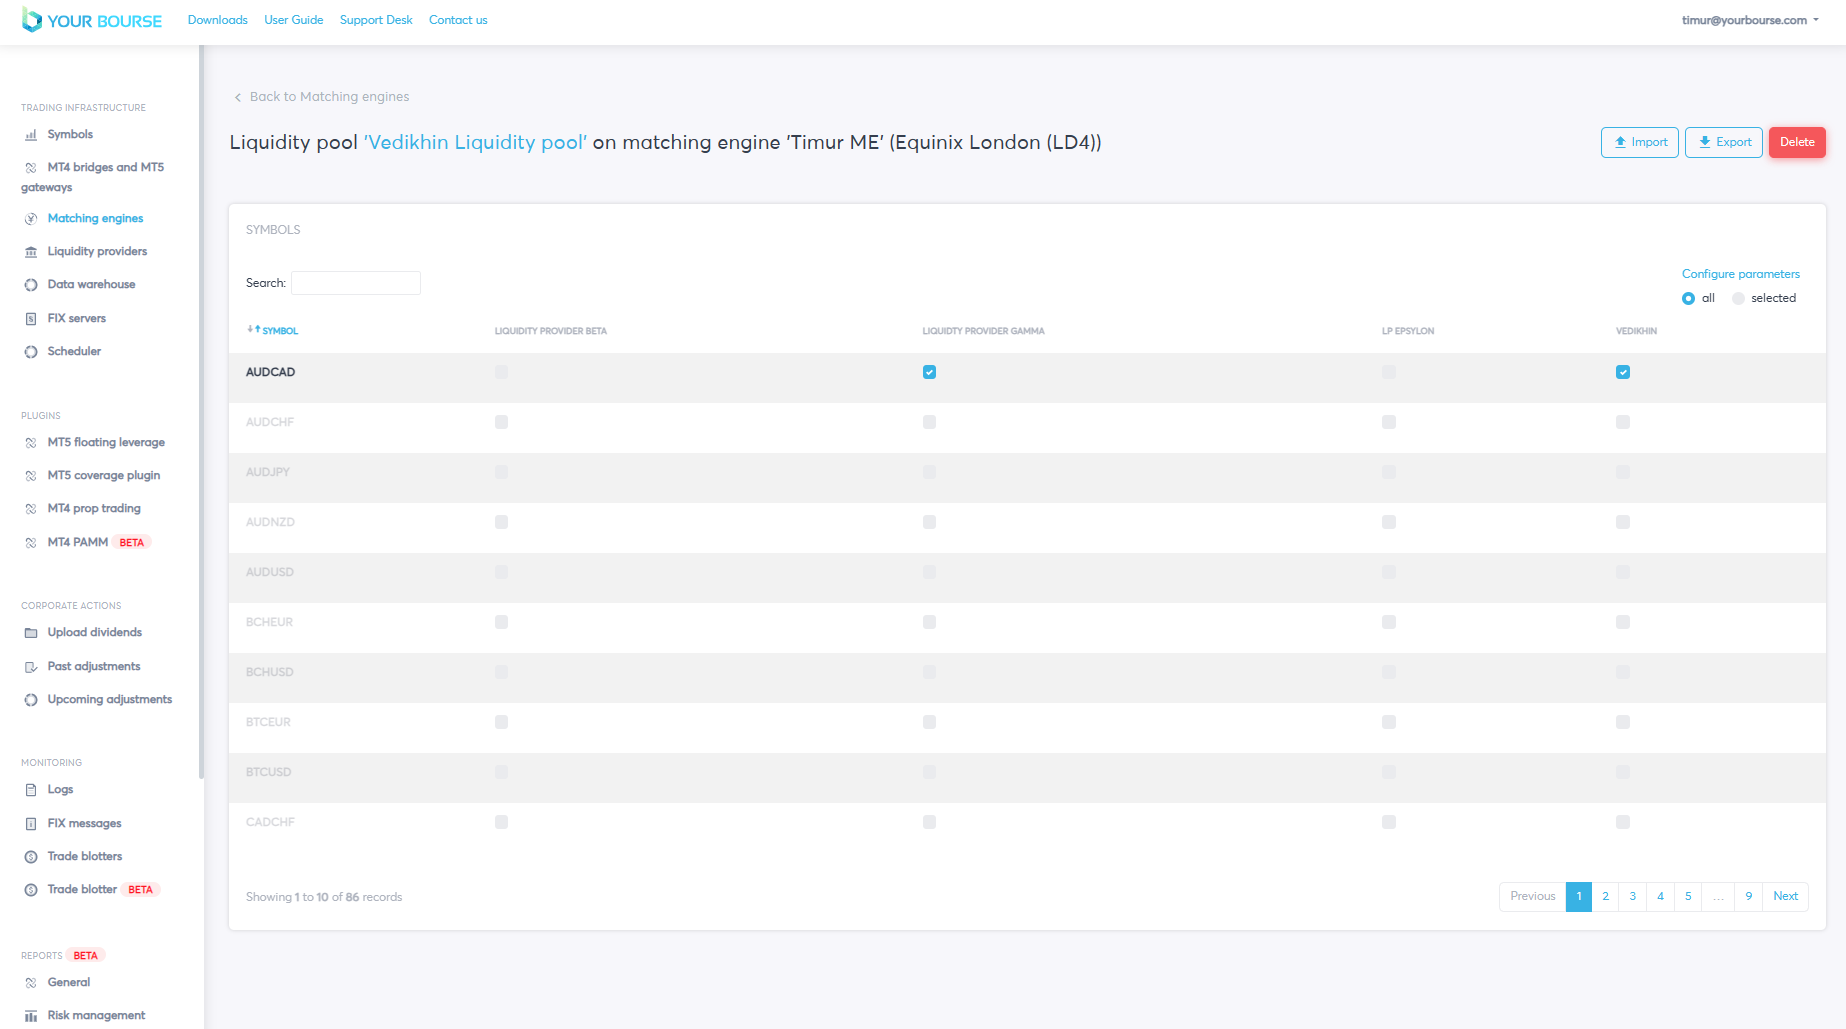This screenshot has width=1846, height=1029.
Task: Click the symbol Search input field
Action: [x=355, y=283]
